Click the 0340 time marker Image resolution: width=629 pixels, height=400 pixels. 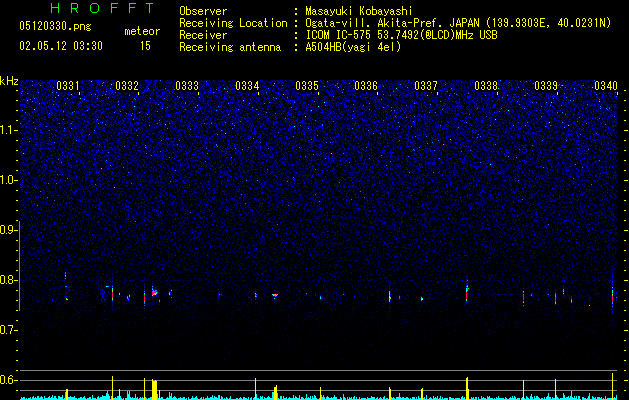(x=606, y=86)
